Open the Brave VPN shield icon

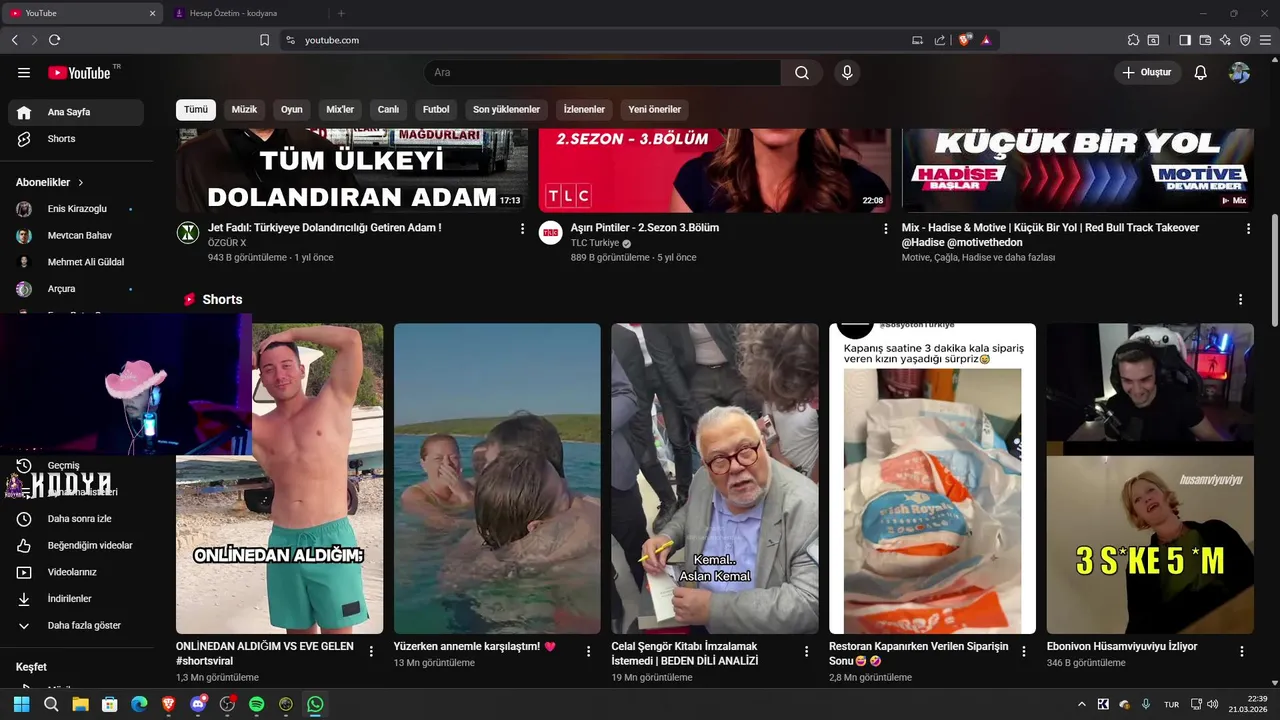point(1245,40)
